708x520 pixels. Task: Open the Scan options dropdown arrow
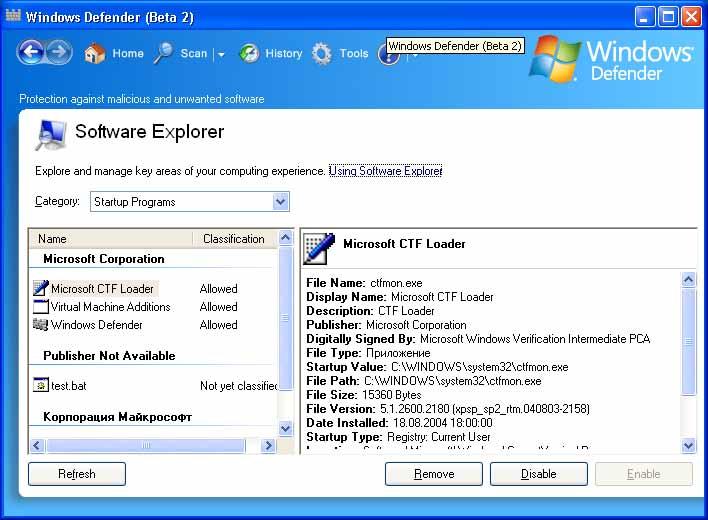tap(221, 54)
